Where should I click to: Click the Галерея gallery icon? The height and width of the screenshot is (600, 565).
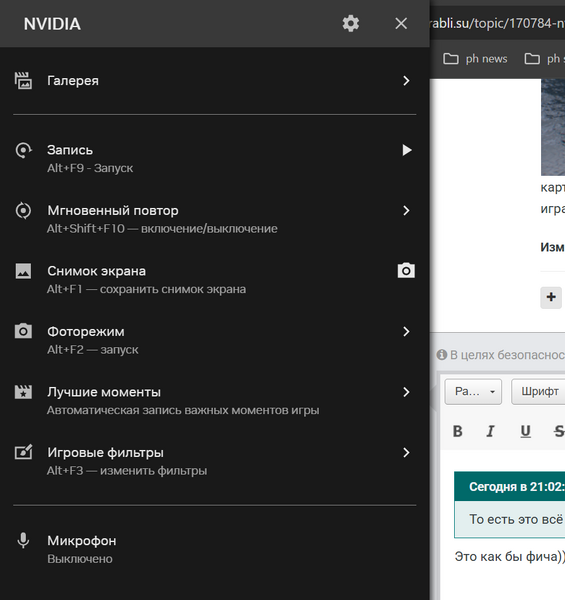coord(23,81)
